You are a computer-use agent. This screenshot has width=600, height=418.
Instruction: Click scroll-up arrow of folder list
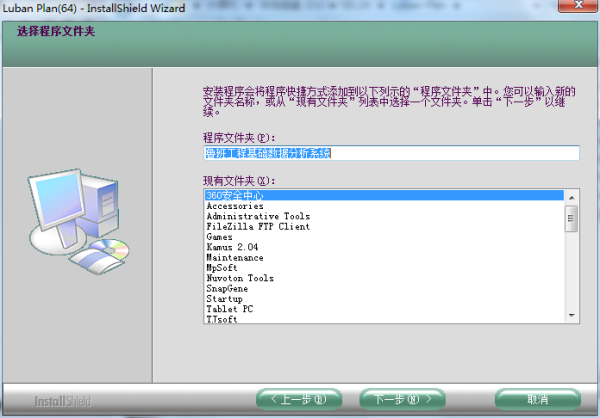pyautogui.click(x=572, y=195)
